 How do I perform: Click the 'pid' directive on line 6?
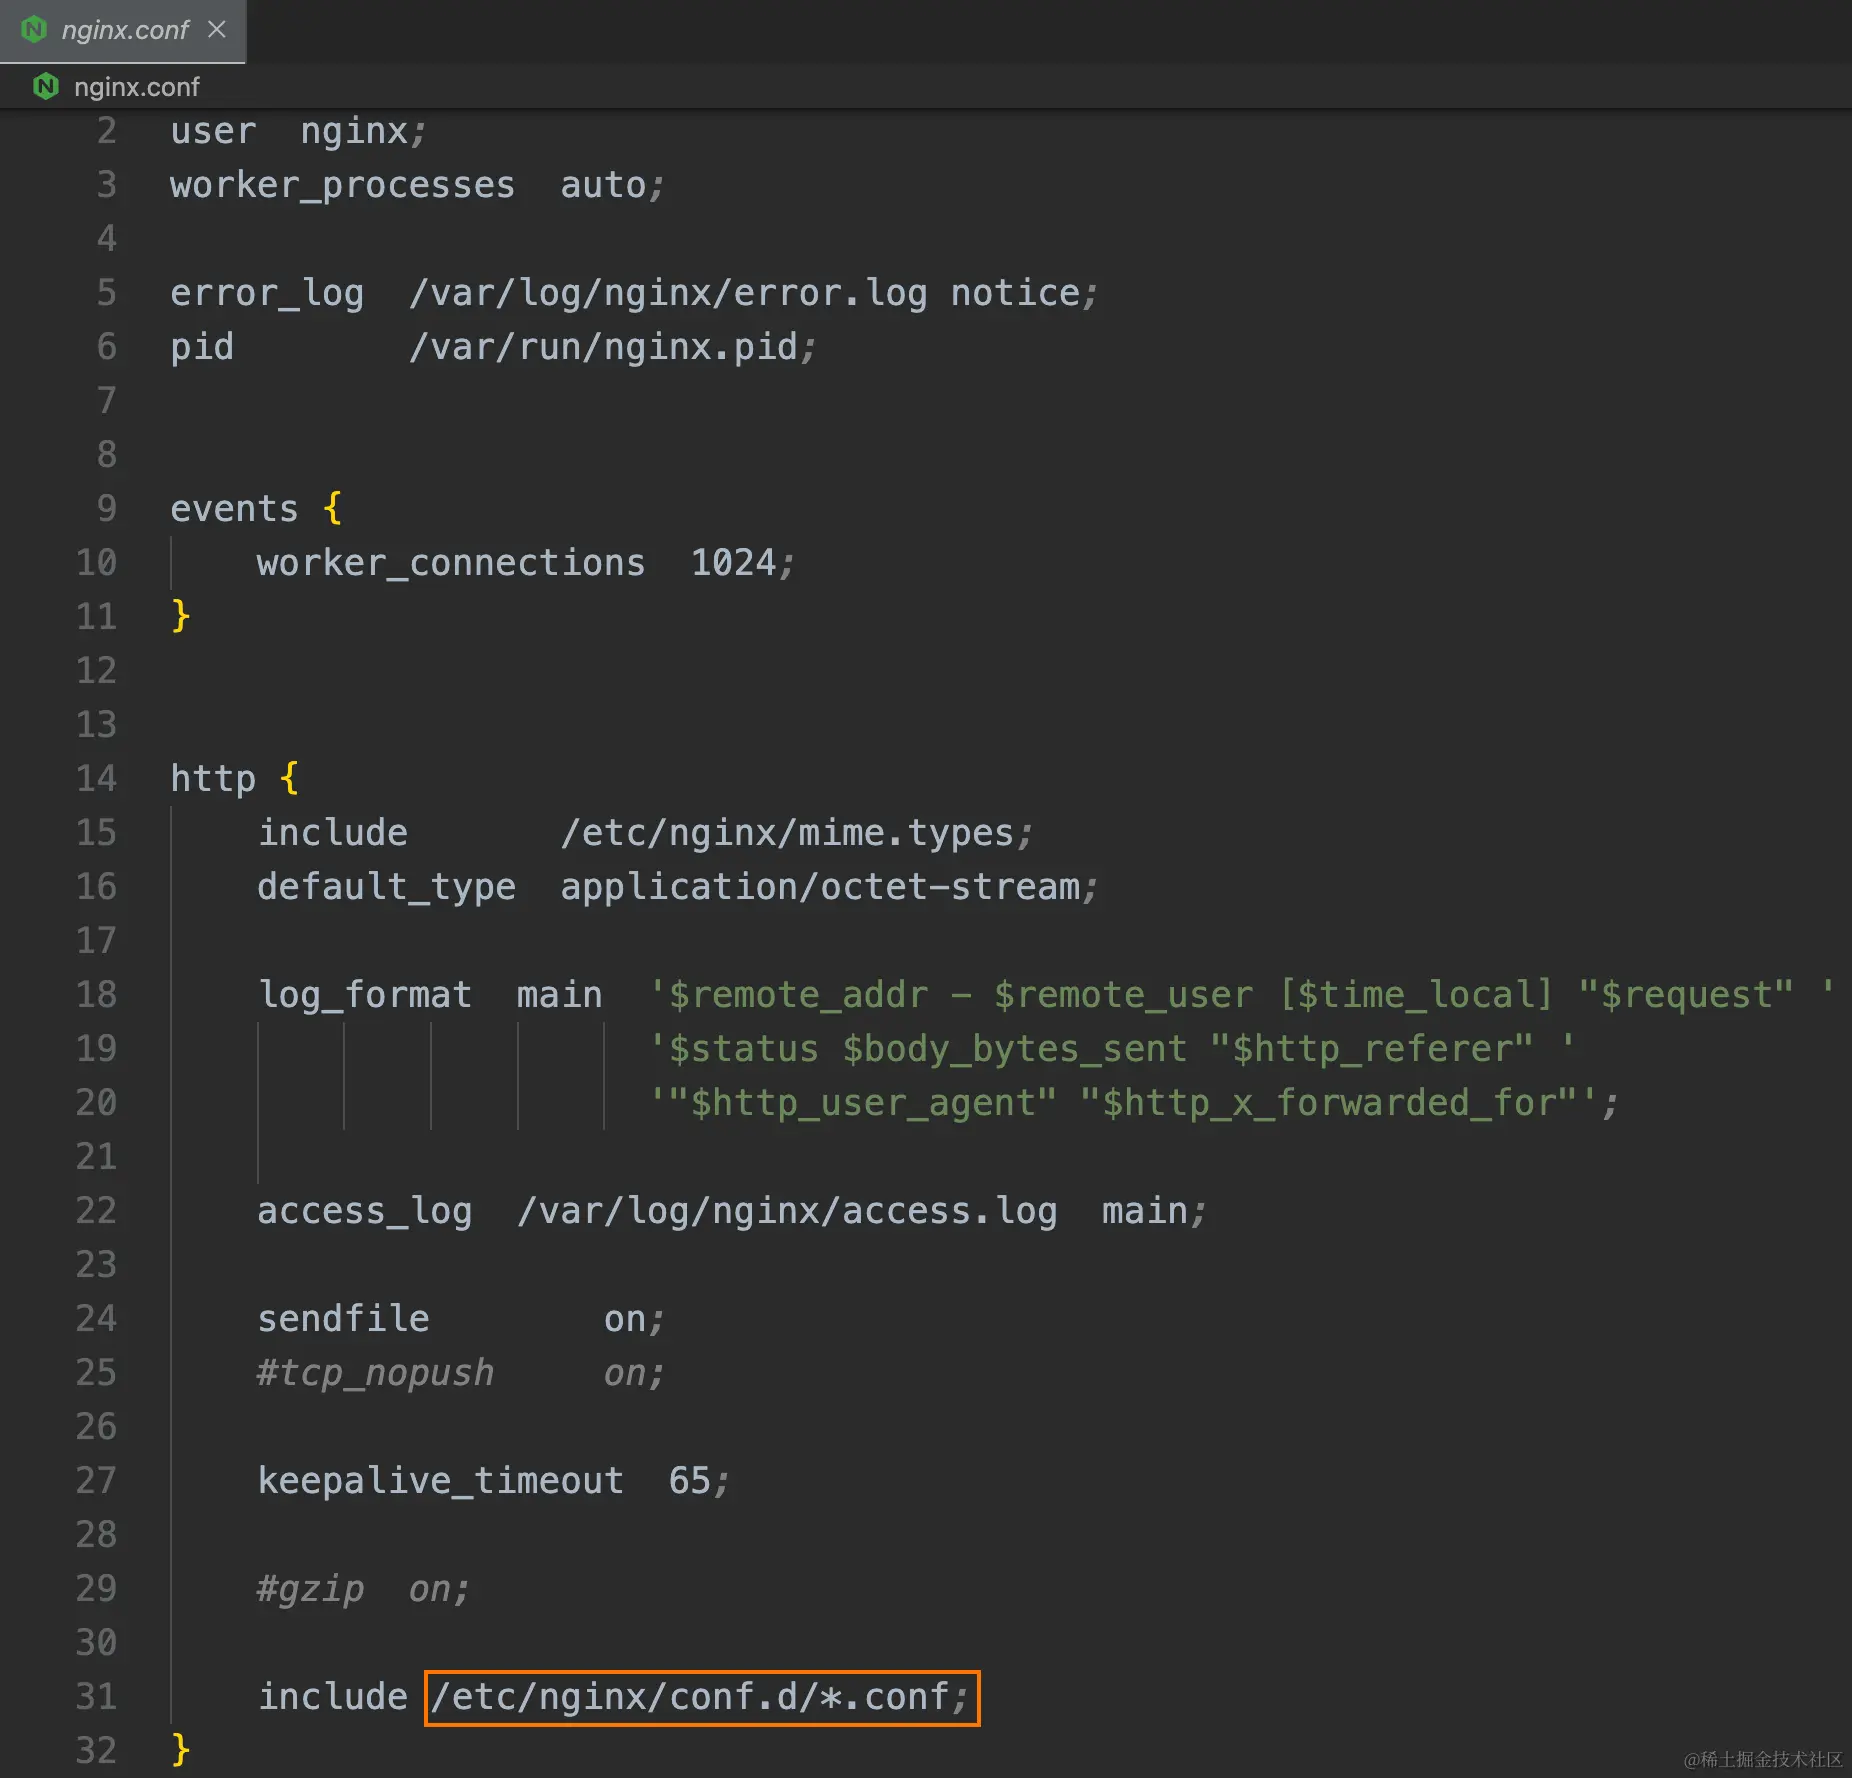(202, 347)
